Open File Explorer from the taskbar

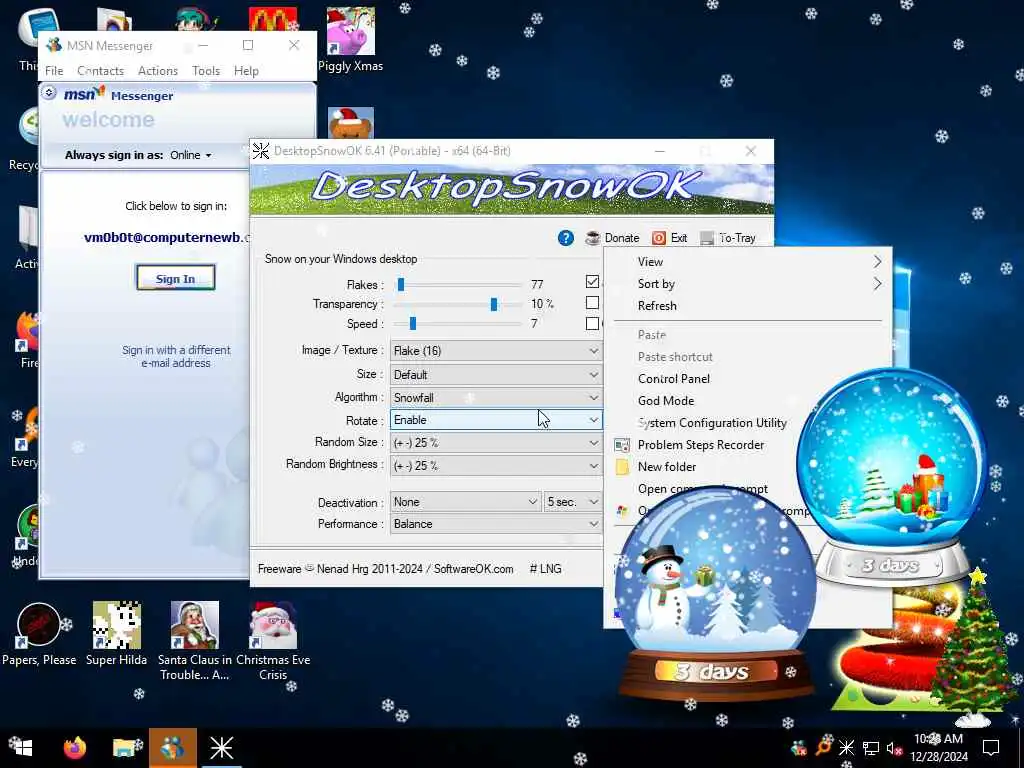point(125,748)
